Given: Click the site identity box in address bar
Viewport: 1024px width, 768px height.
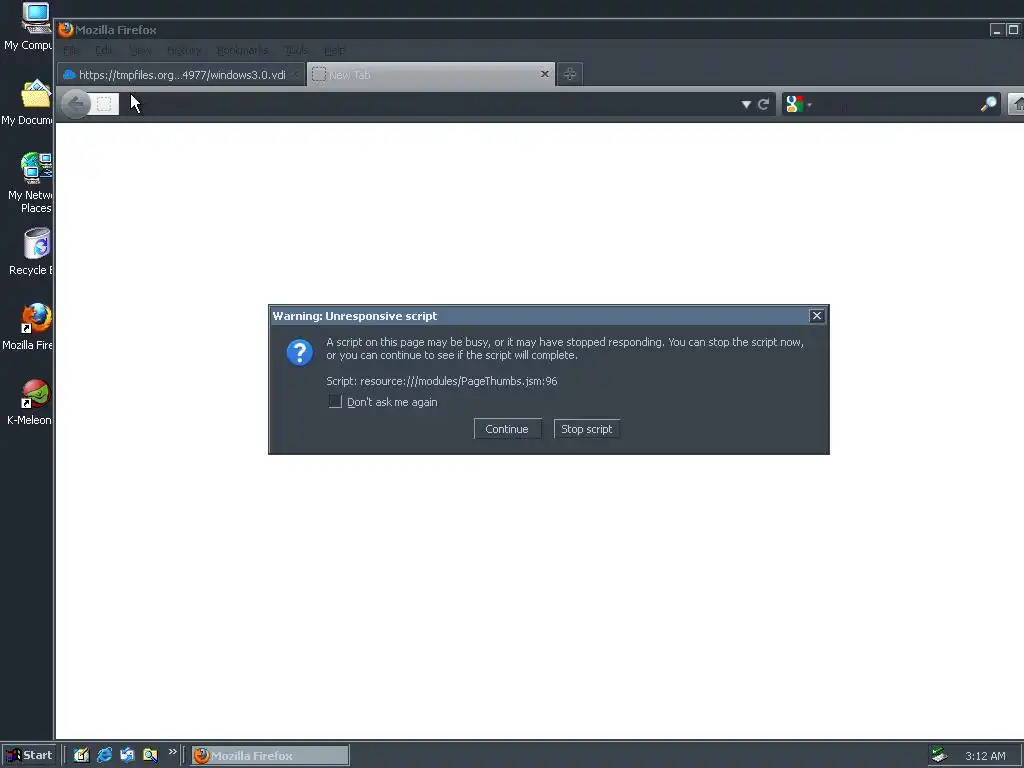Looking at the screenshot, I should coord(104,104).
